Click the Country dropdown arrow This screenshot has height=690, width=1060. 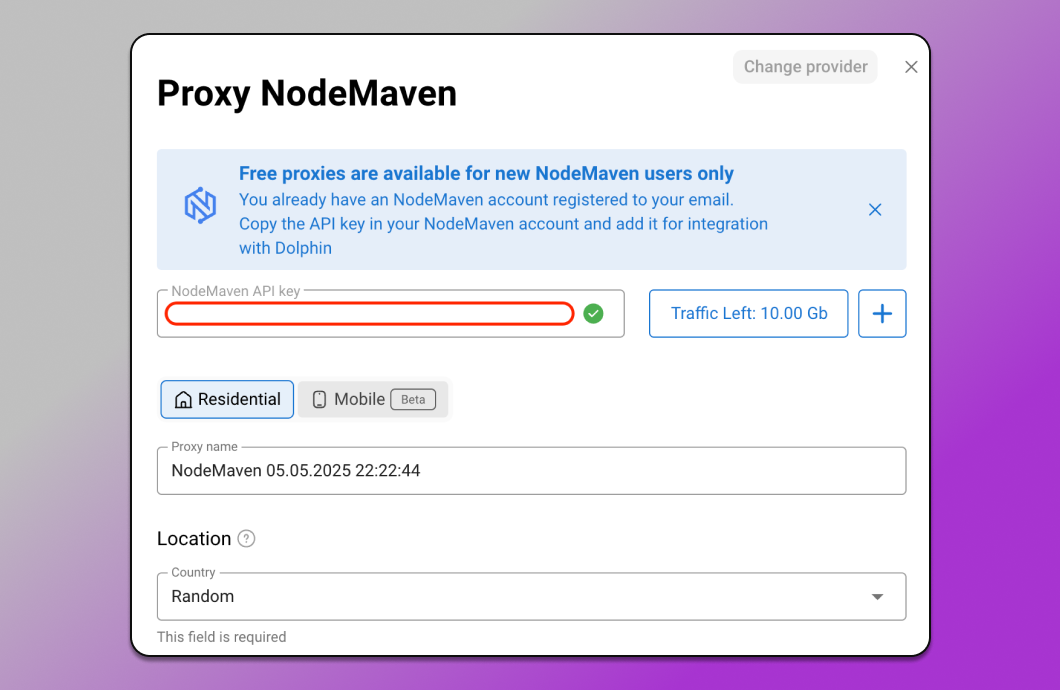877,597
